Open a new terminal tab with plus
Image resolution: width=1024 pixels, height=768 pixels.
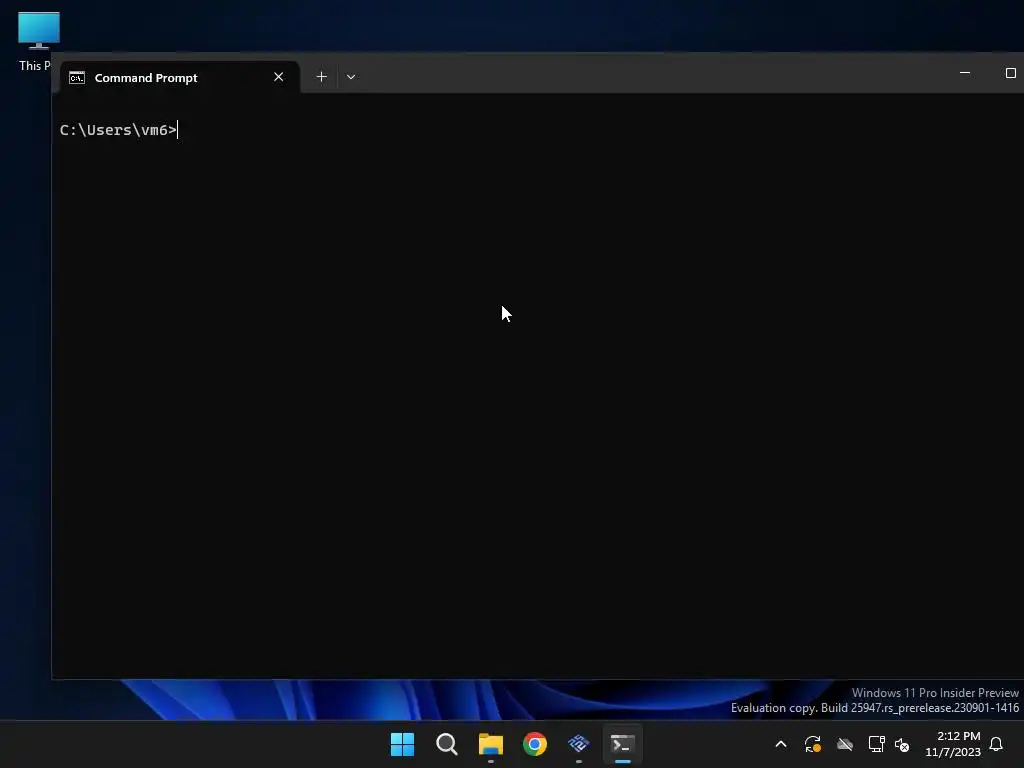(x=321, y=77)
